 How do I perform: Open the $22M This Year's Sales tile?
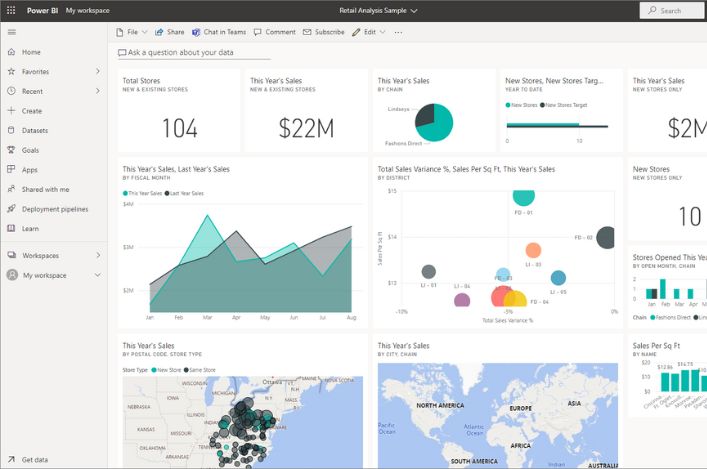coord(306,110)
